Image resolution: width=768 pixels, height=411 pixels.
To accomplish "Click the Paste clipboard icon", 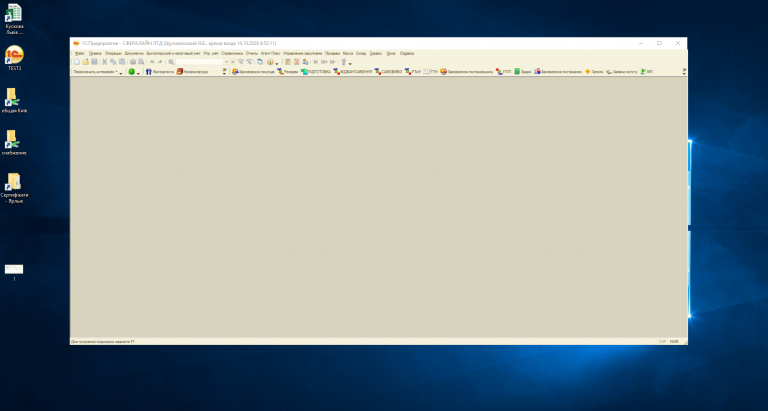I will click(x=122, y=62).
